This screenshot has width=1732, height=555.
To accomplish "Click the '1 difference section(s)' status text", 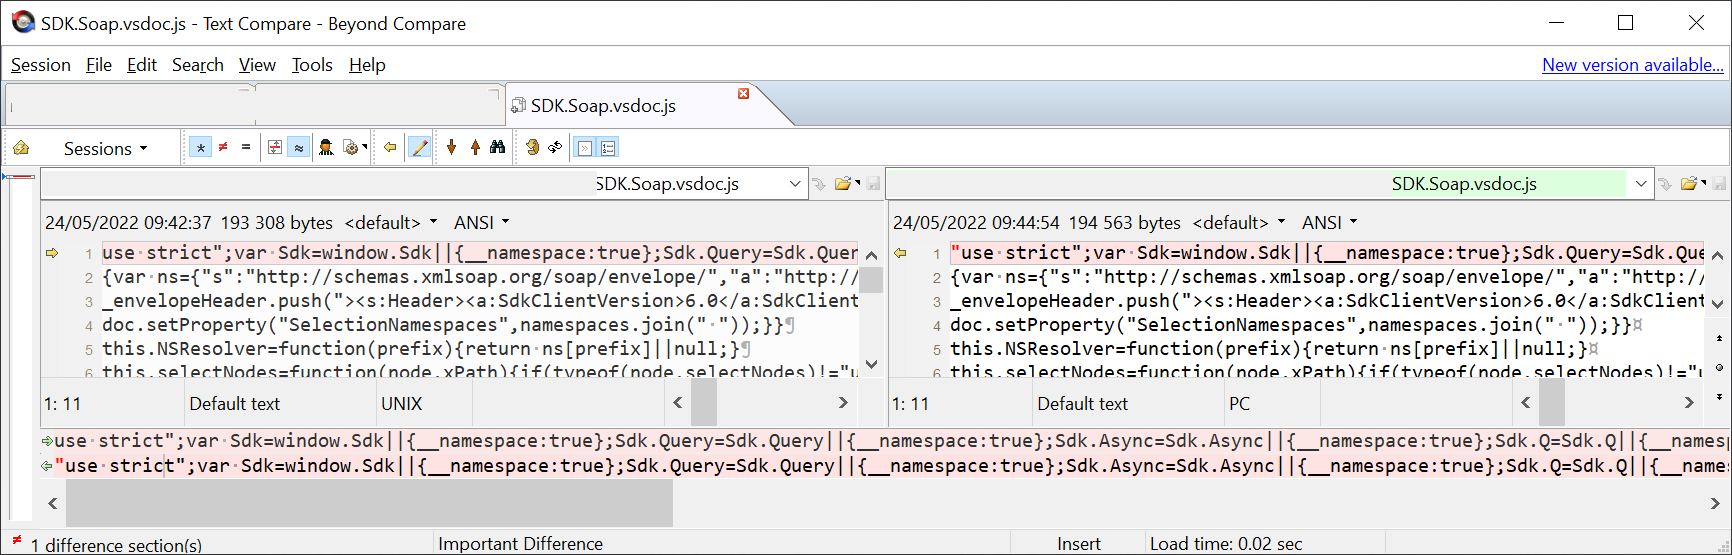I will [x=116, y=545].
